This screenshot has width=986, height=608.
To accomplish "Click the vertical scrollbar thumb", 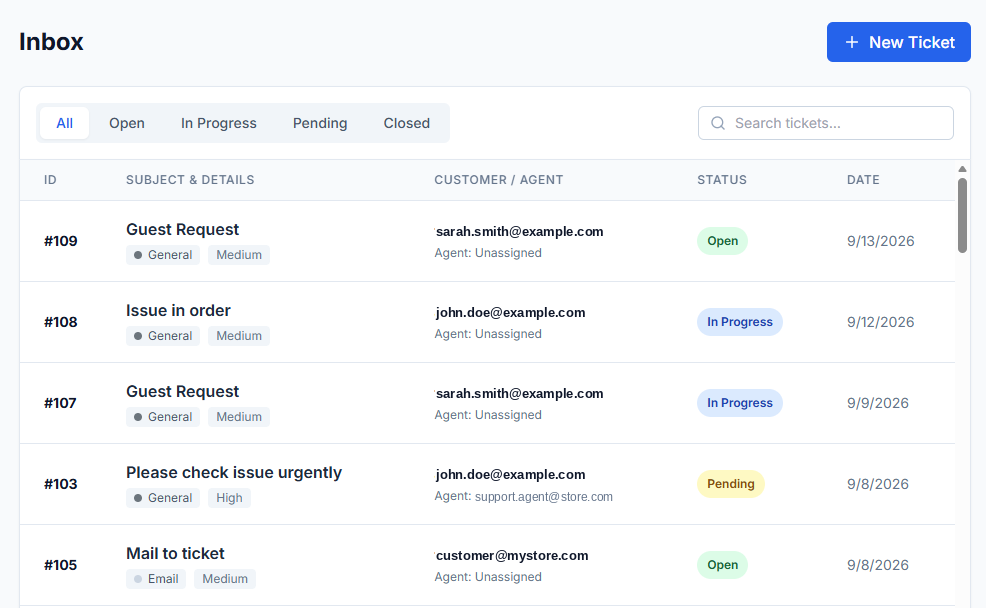I will (x=962, y=216).
